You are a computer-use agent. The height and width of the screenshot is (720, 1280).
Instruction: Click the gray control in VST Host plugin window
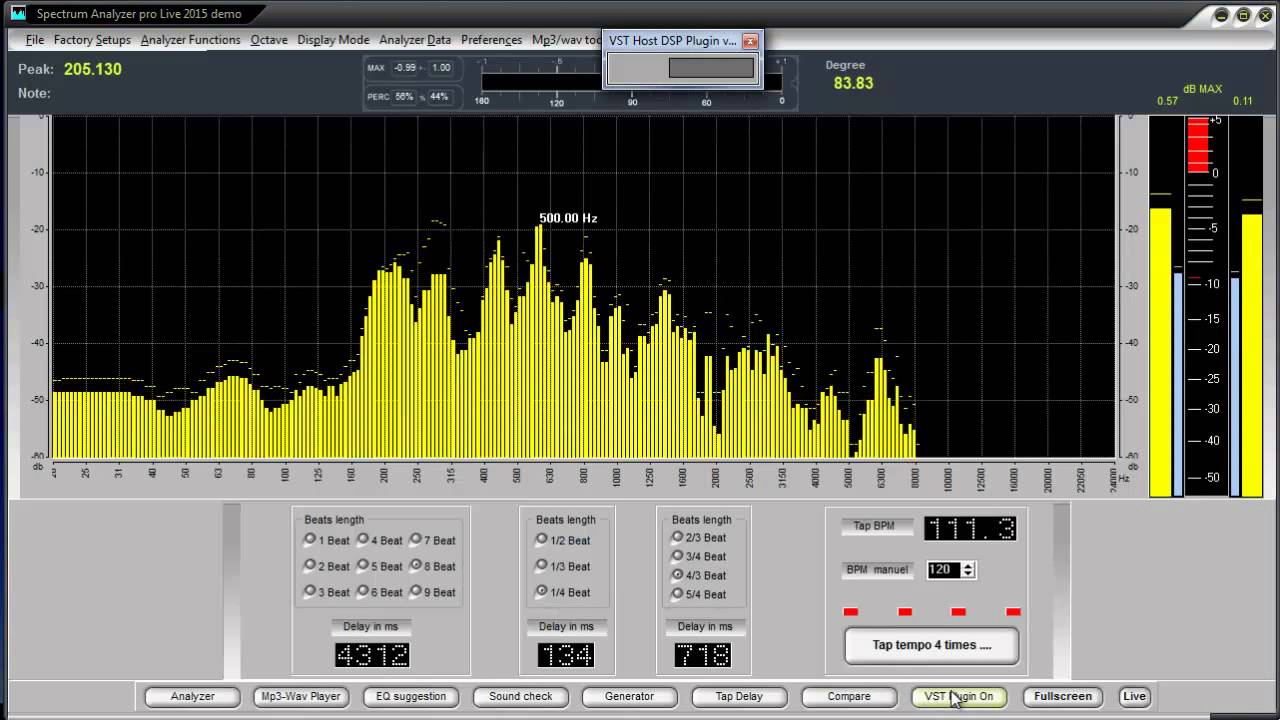coord(711,68)
